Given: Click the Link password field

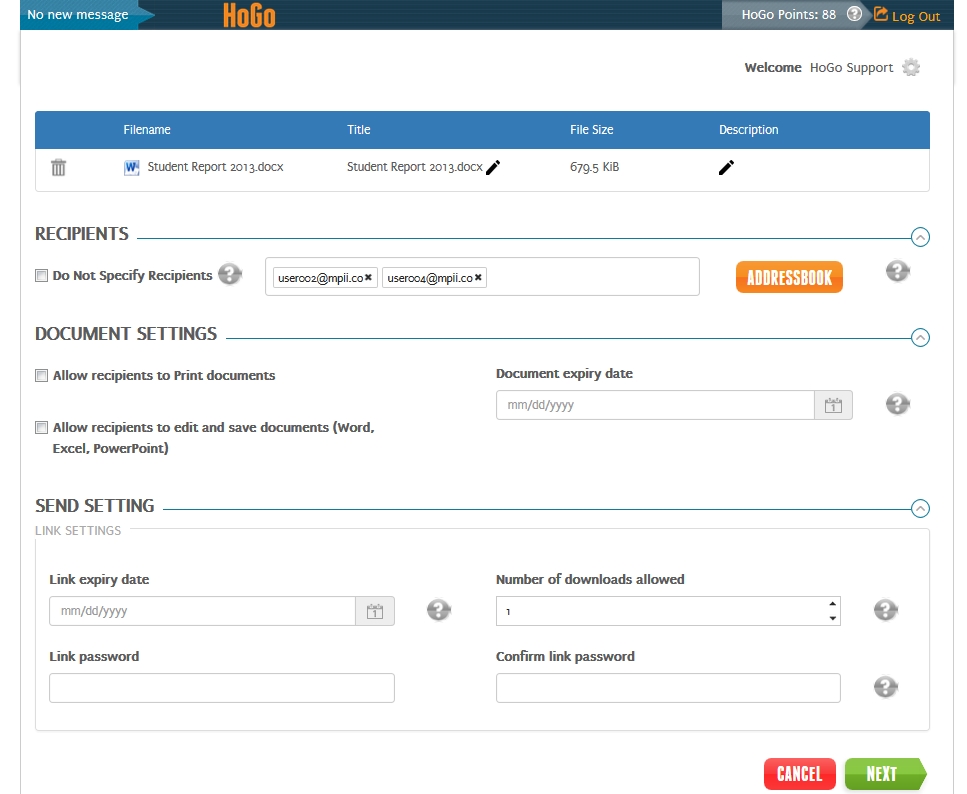Looking at the screenshot, I should click(x=222, y=688).
